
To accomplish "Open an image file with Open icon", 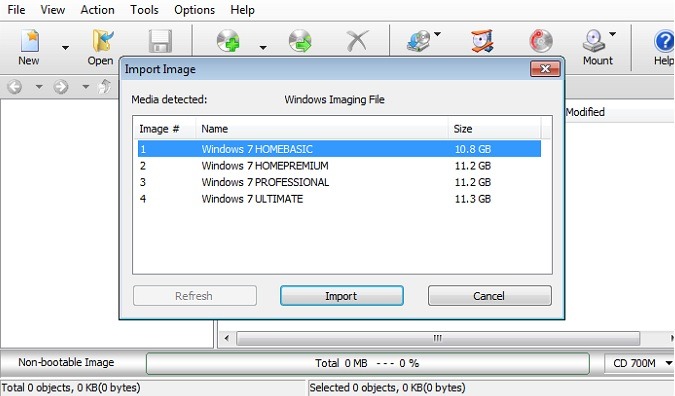I will point(102,41).
